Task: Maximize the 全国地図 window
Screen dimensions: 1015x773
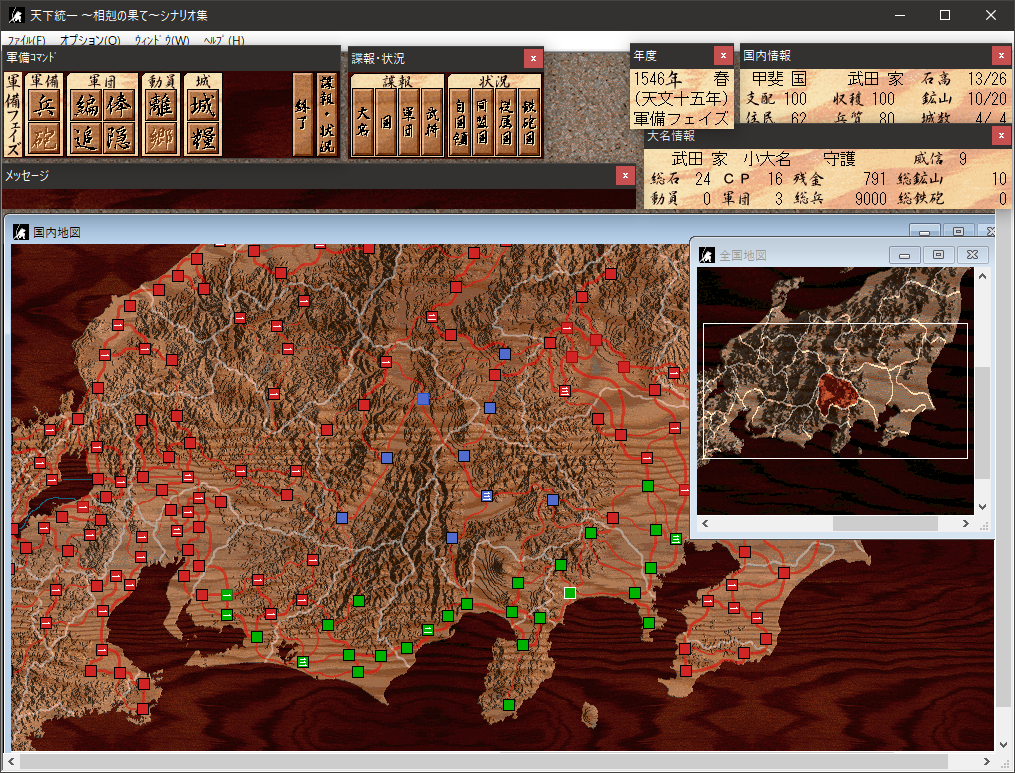Action: coord(938,255)
